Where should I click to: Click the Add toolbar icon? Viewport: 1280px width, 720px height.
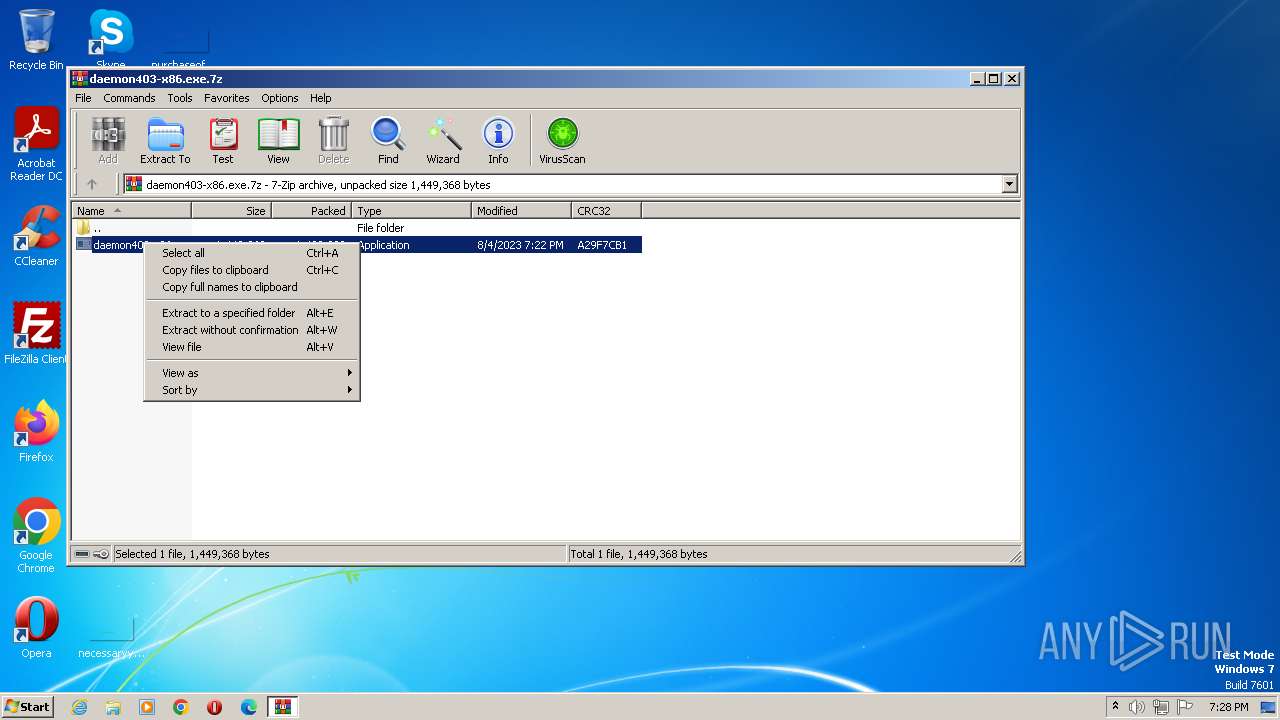point(108,140)
